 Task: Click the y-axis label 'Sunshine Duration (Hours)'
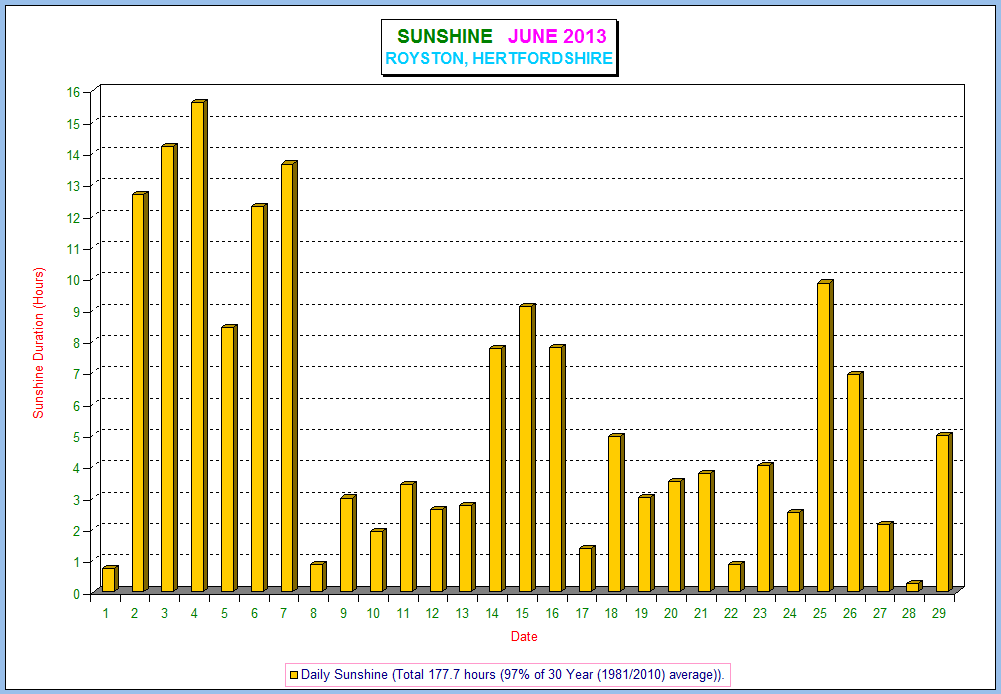[39, 343]
